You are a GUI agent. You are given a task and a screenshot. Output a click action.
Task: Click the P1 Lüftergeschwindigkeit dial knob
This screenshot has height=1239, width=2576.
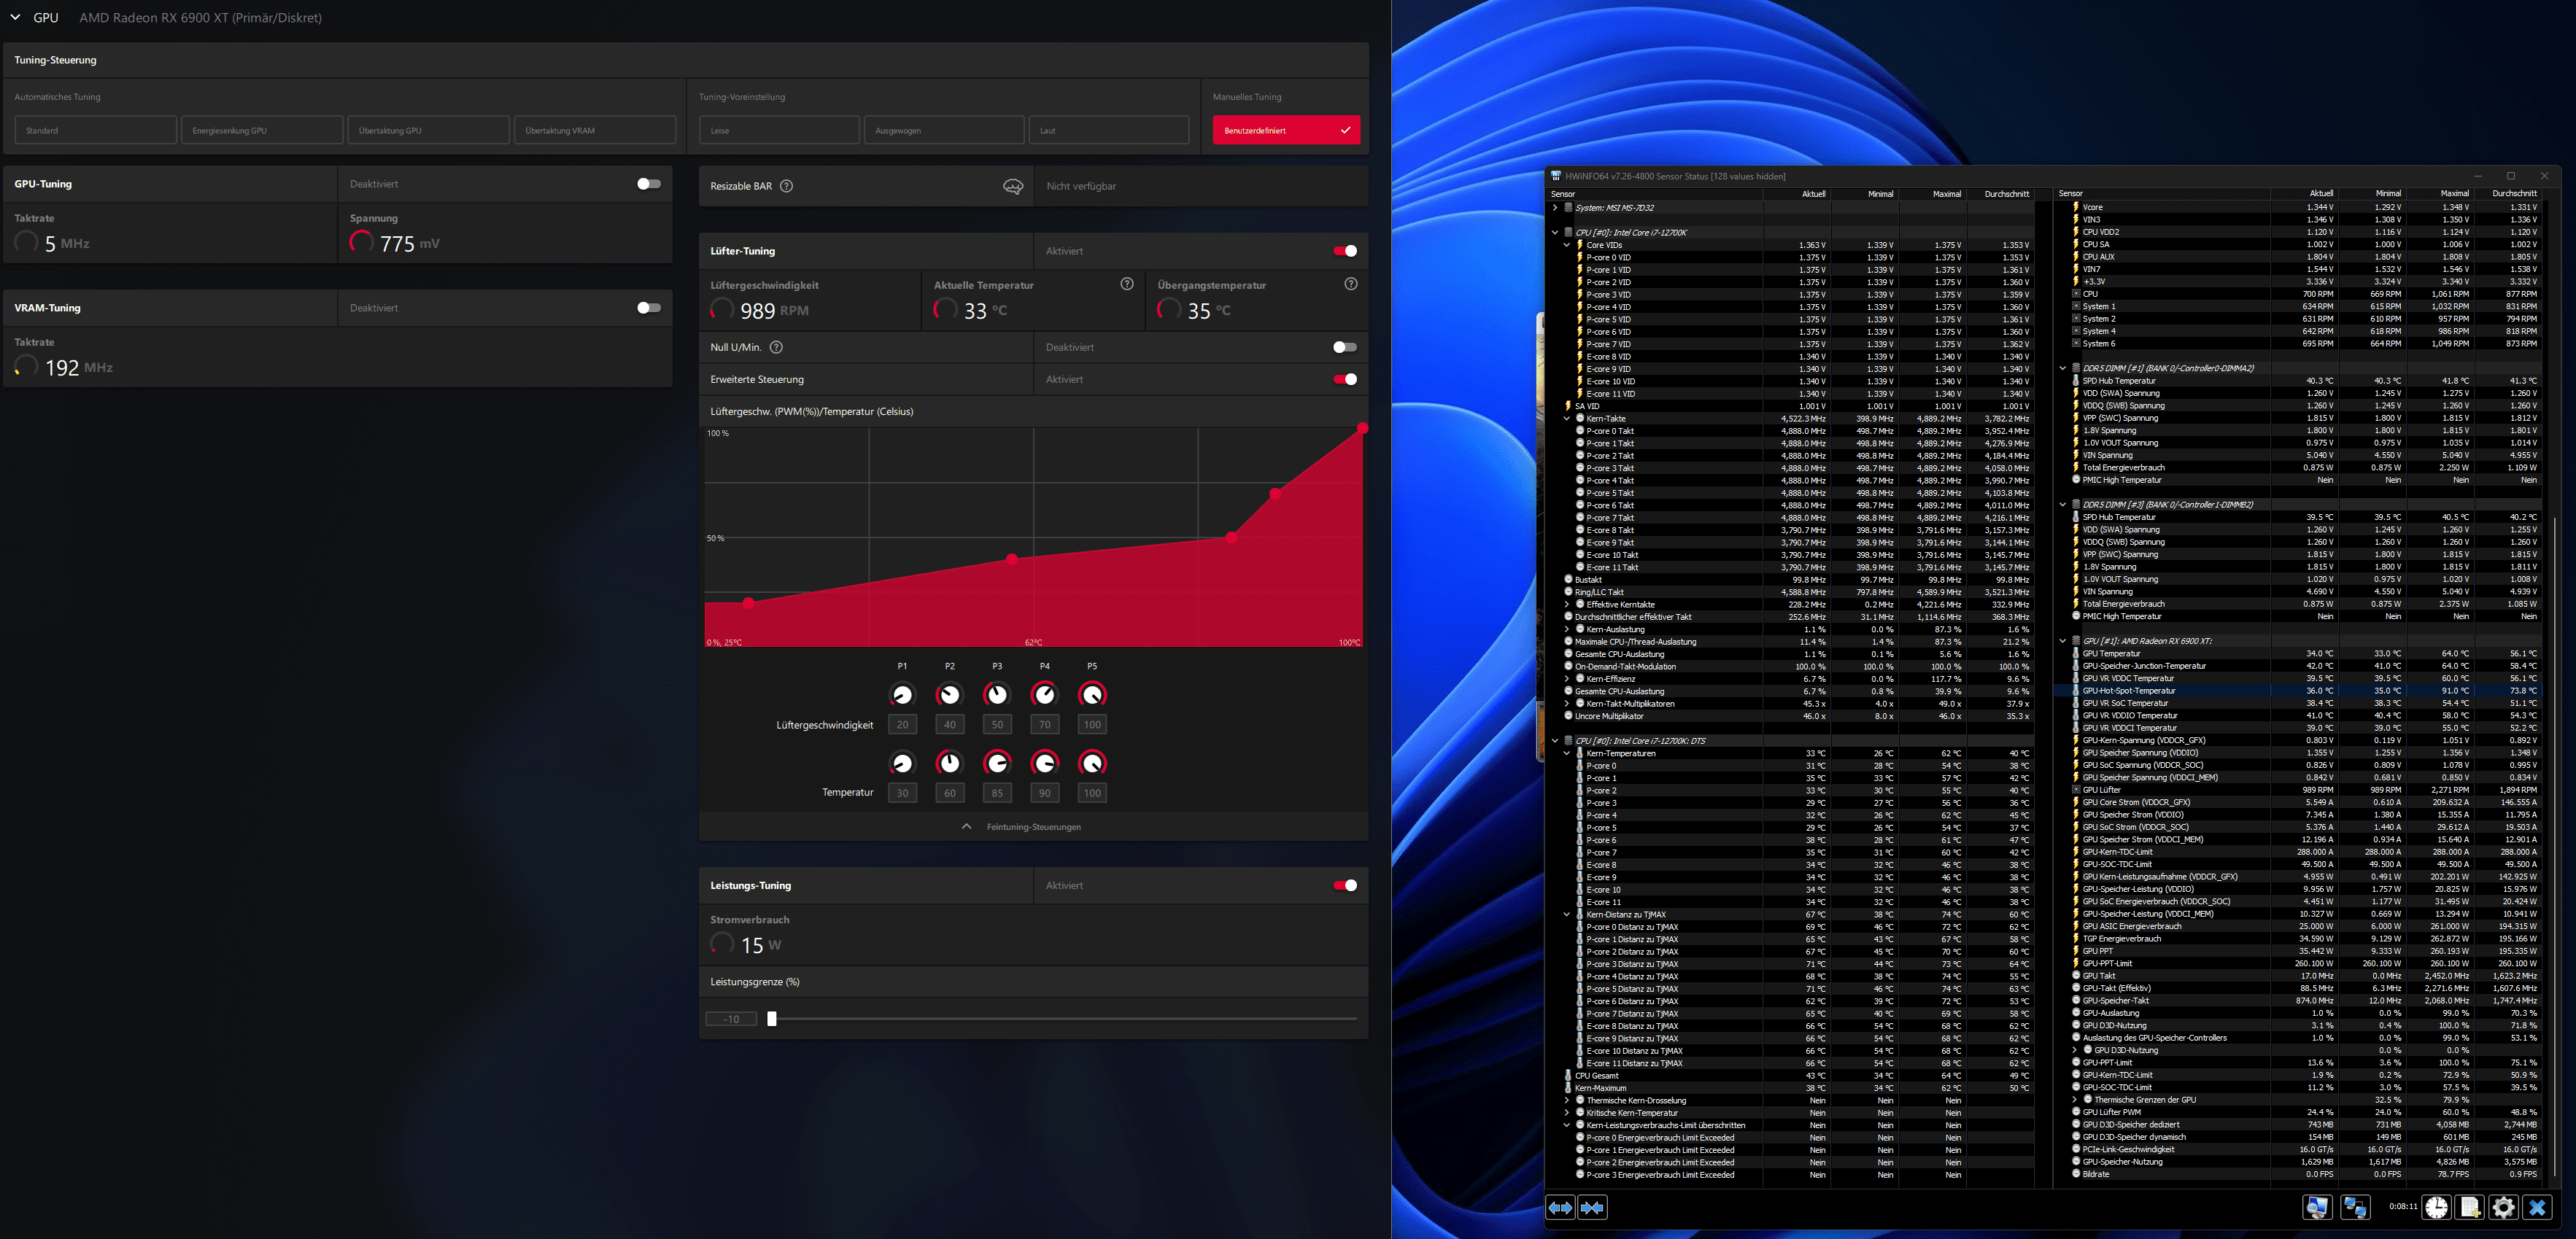tap(902, 695)
